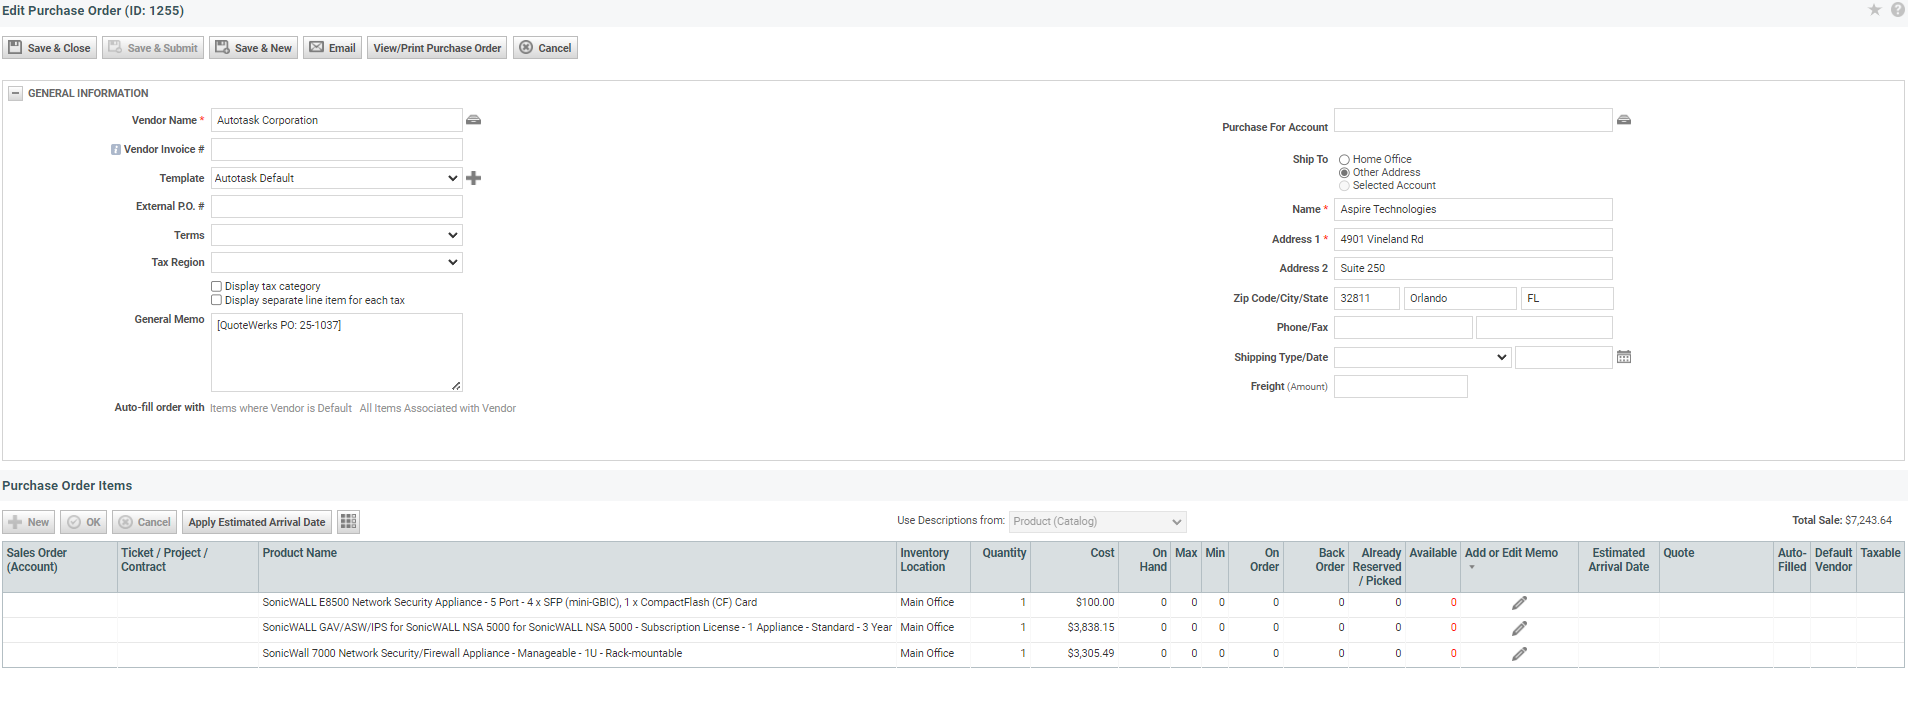Check Display separate line item for each tax
The image size is (1908, 703).
tap(216, 300)
